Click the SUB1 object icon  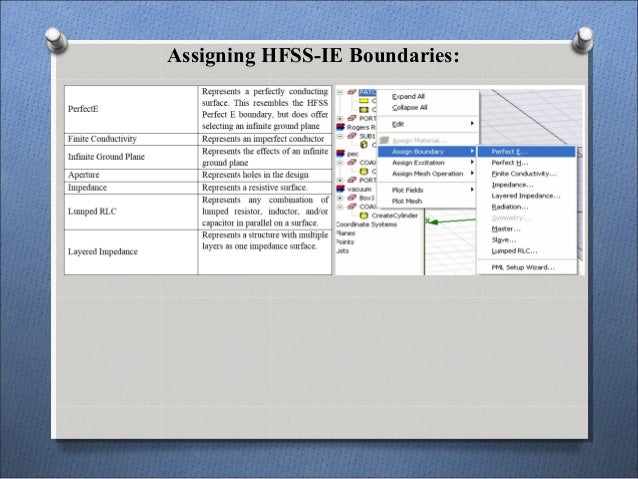click(352, 136)
